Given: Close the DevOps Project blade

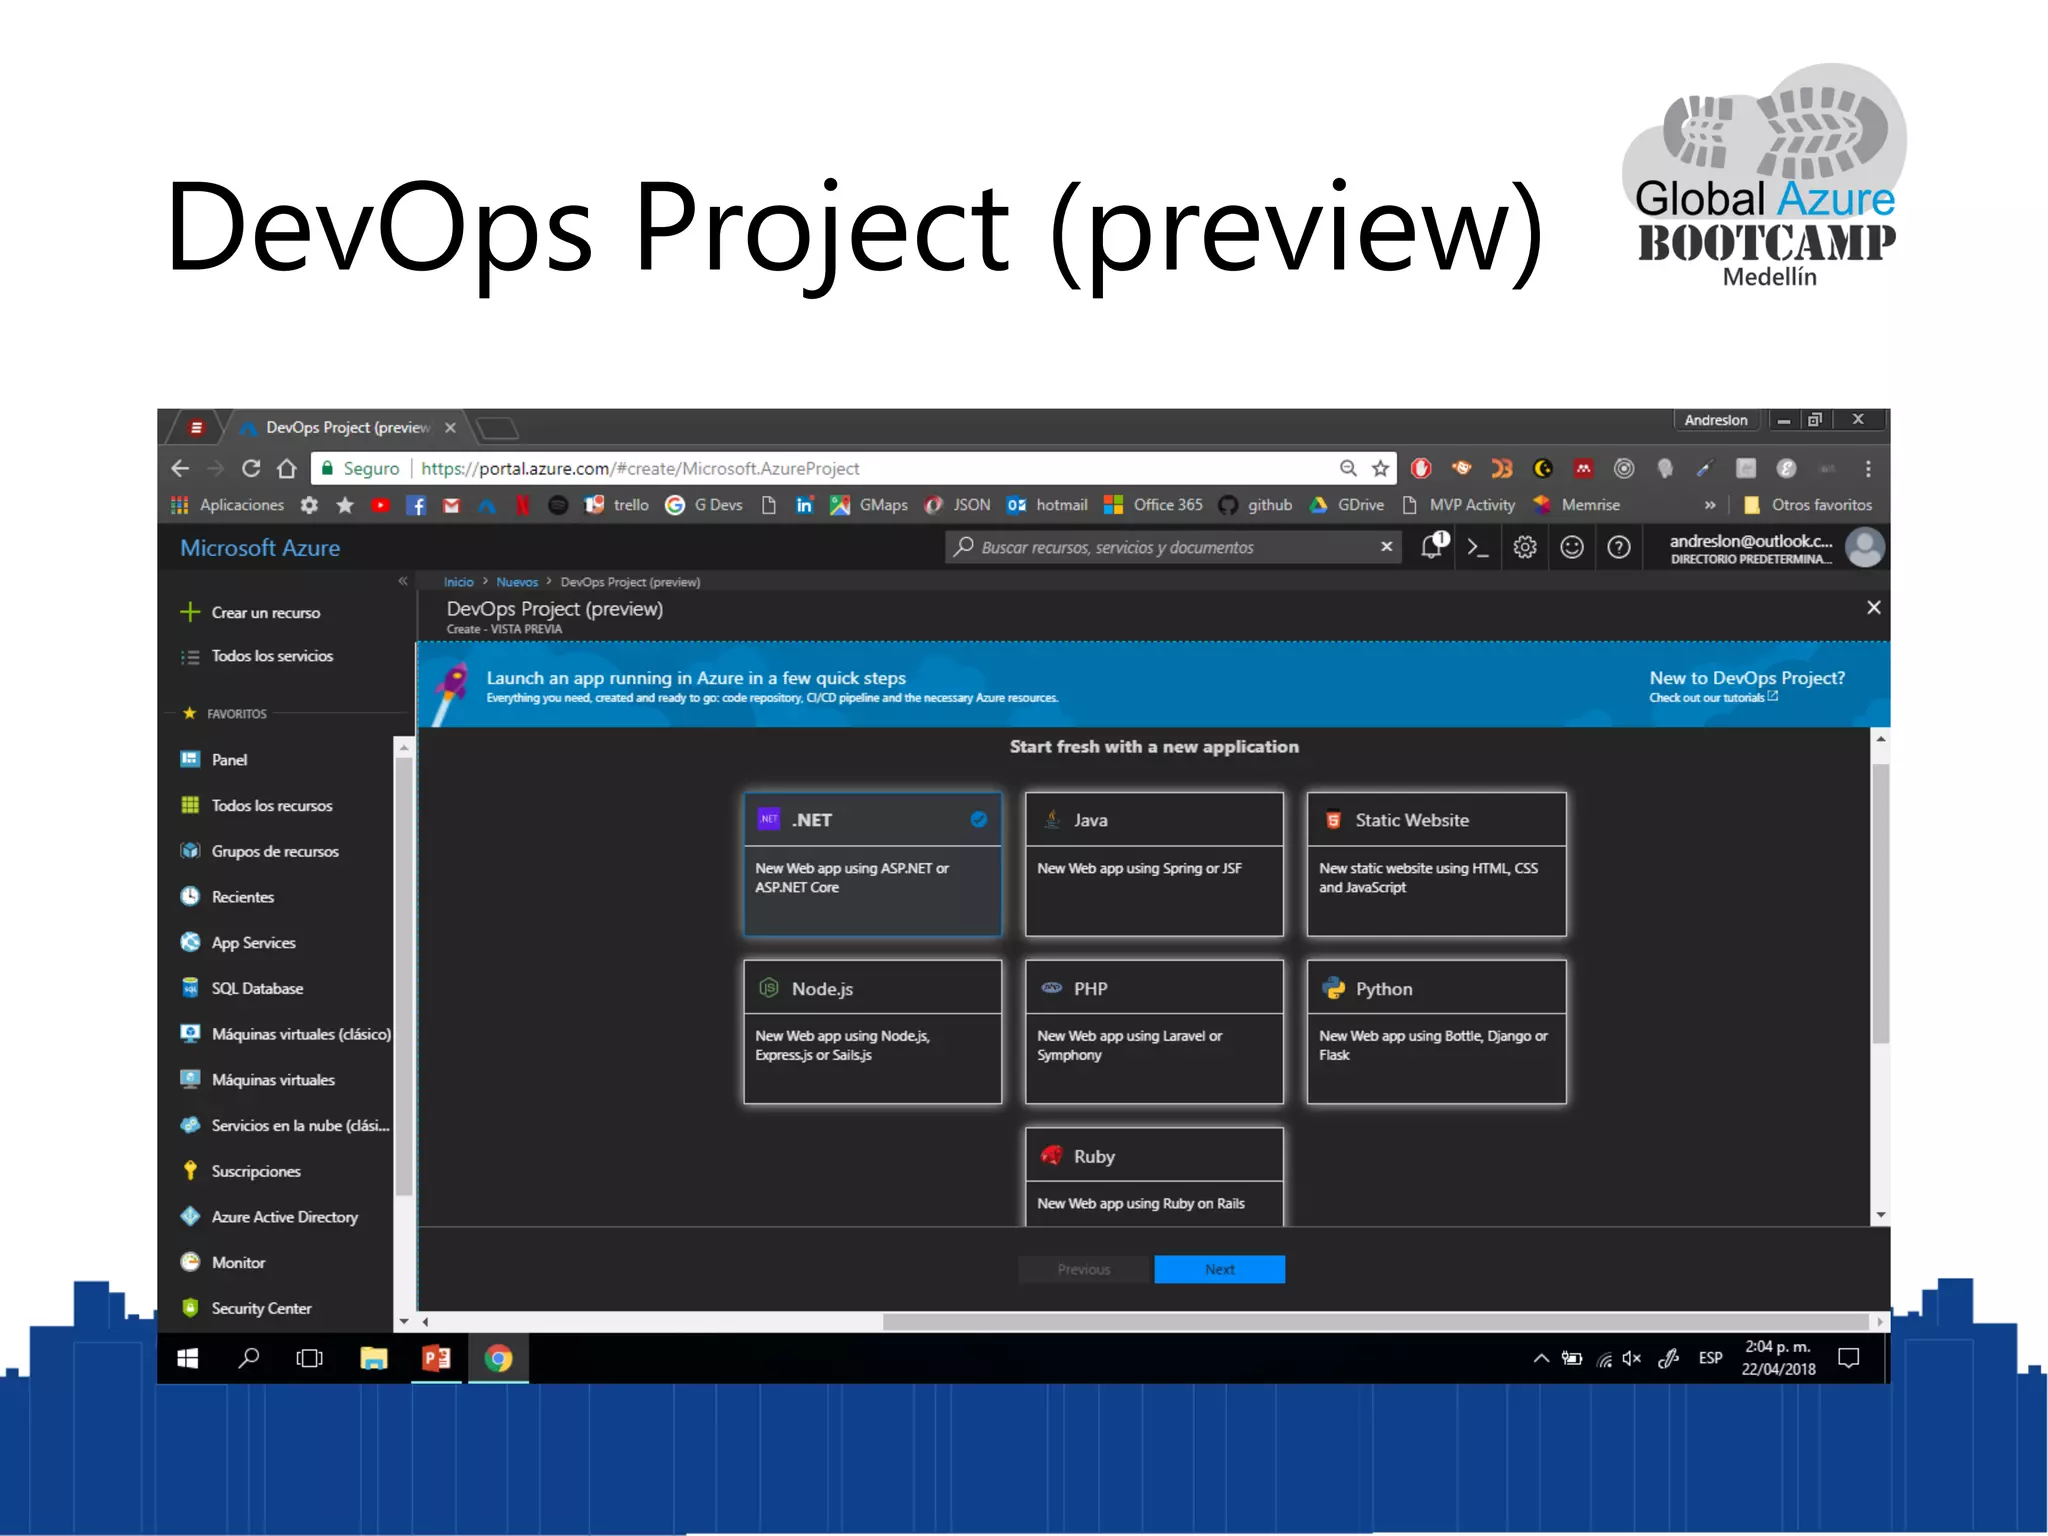Looking at the screenshot, I should 1874,608.
